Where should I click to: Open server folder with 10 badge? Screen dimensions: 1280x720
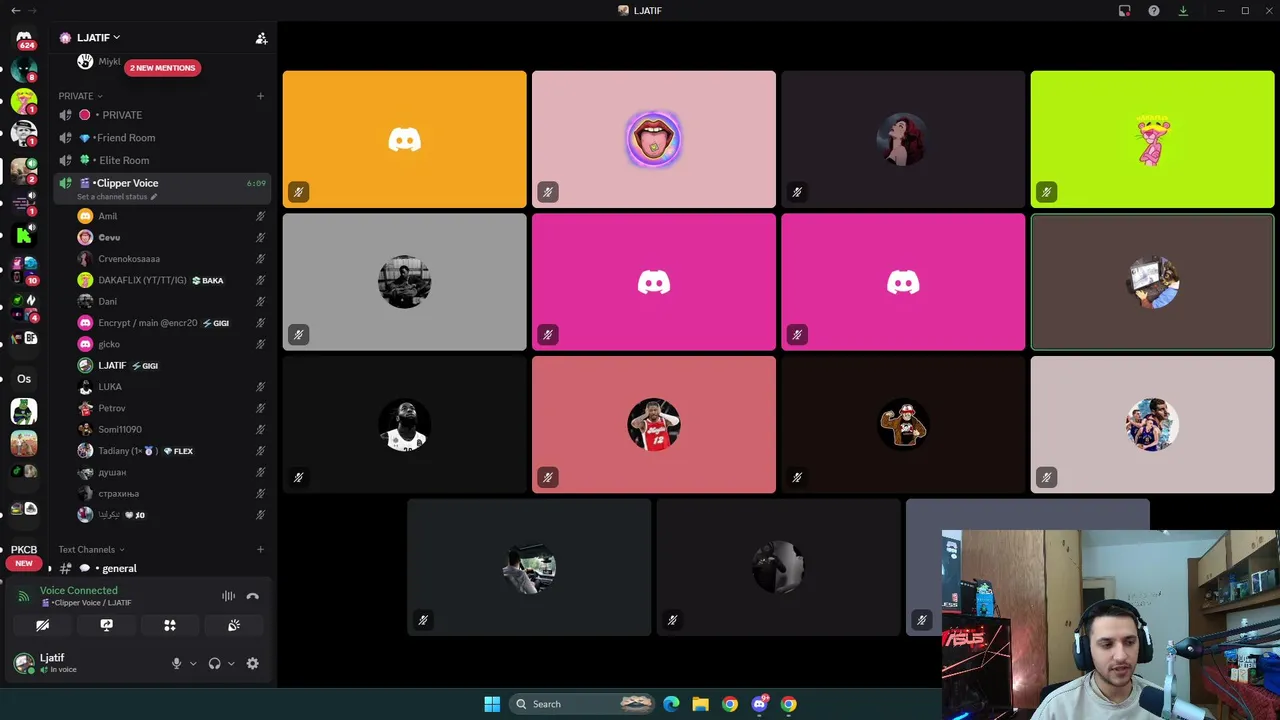tap(24, 270)
